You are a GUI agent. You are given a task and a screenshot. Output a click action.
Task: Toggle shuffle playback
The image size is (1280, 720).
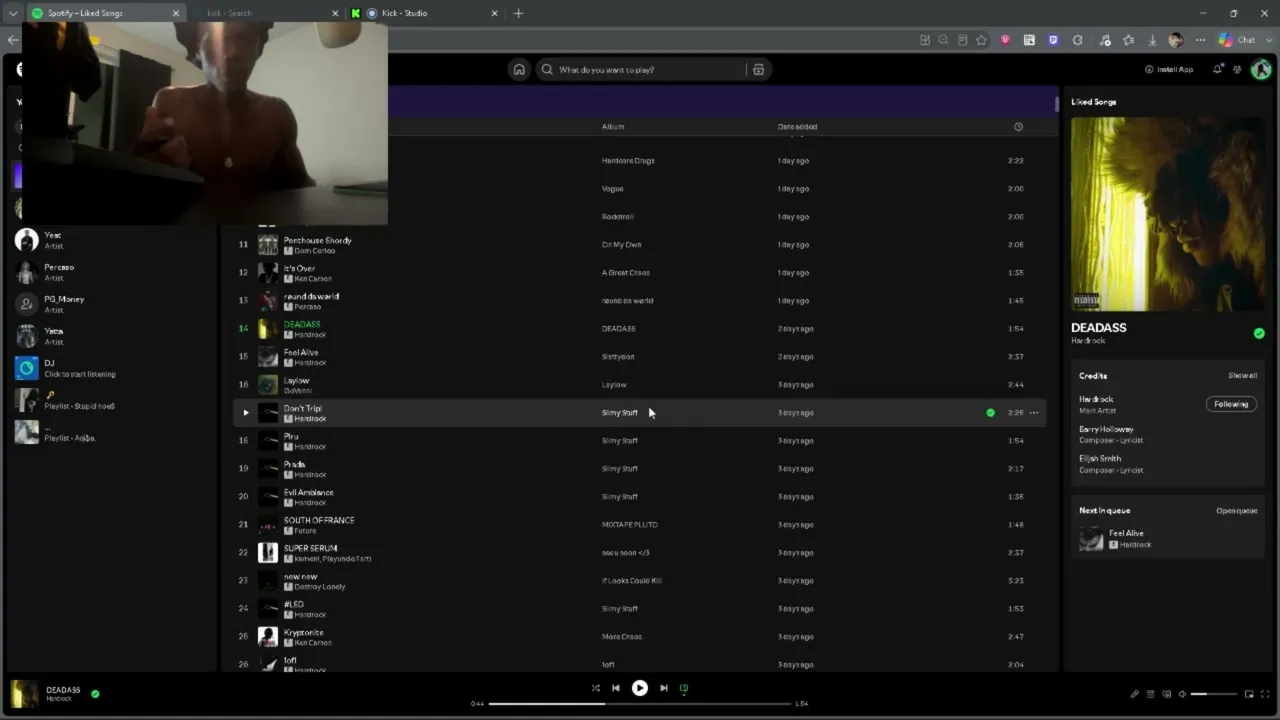[x=596, y=688]
